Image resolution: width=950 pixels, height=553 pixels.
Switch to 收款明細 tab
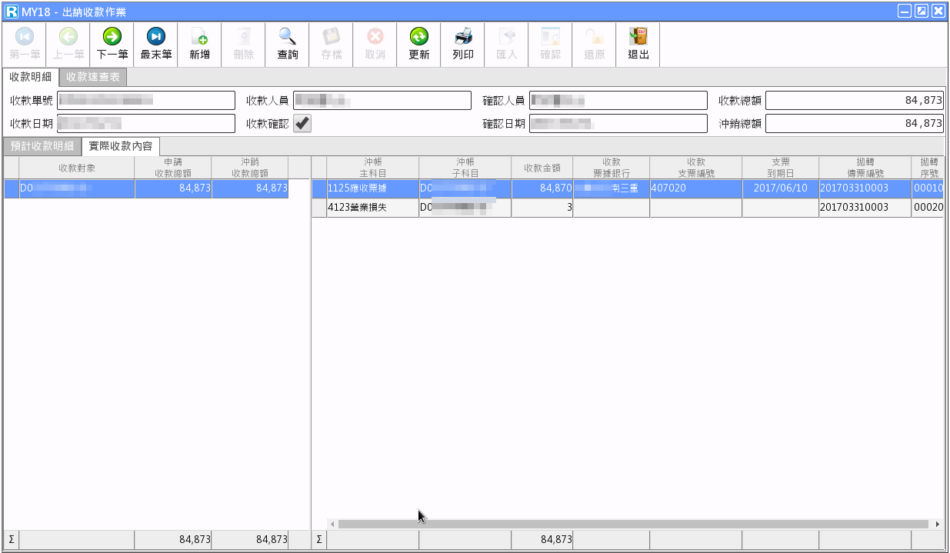(x=30, y=77)
